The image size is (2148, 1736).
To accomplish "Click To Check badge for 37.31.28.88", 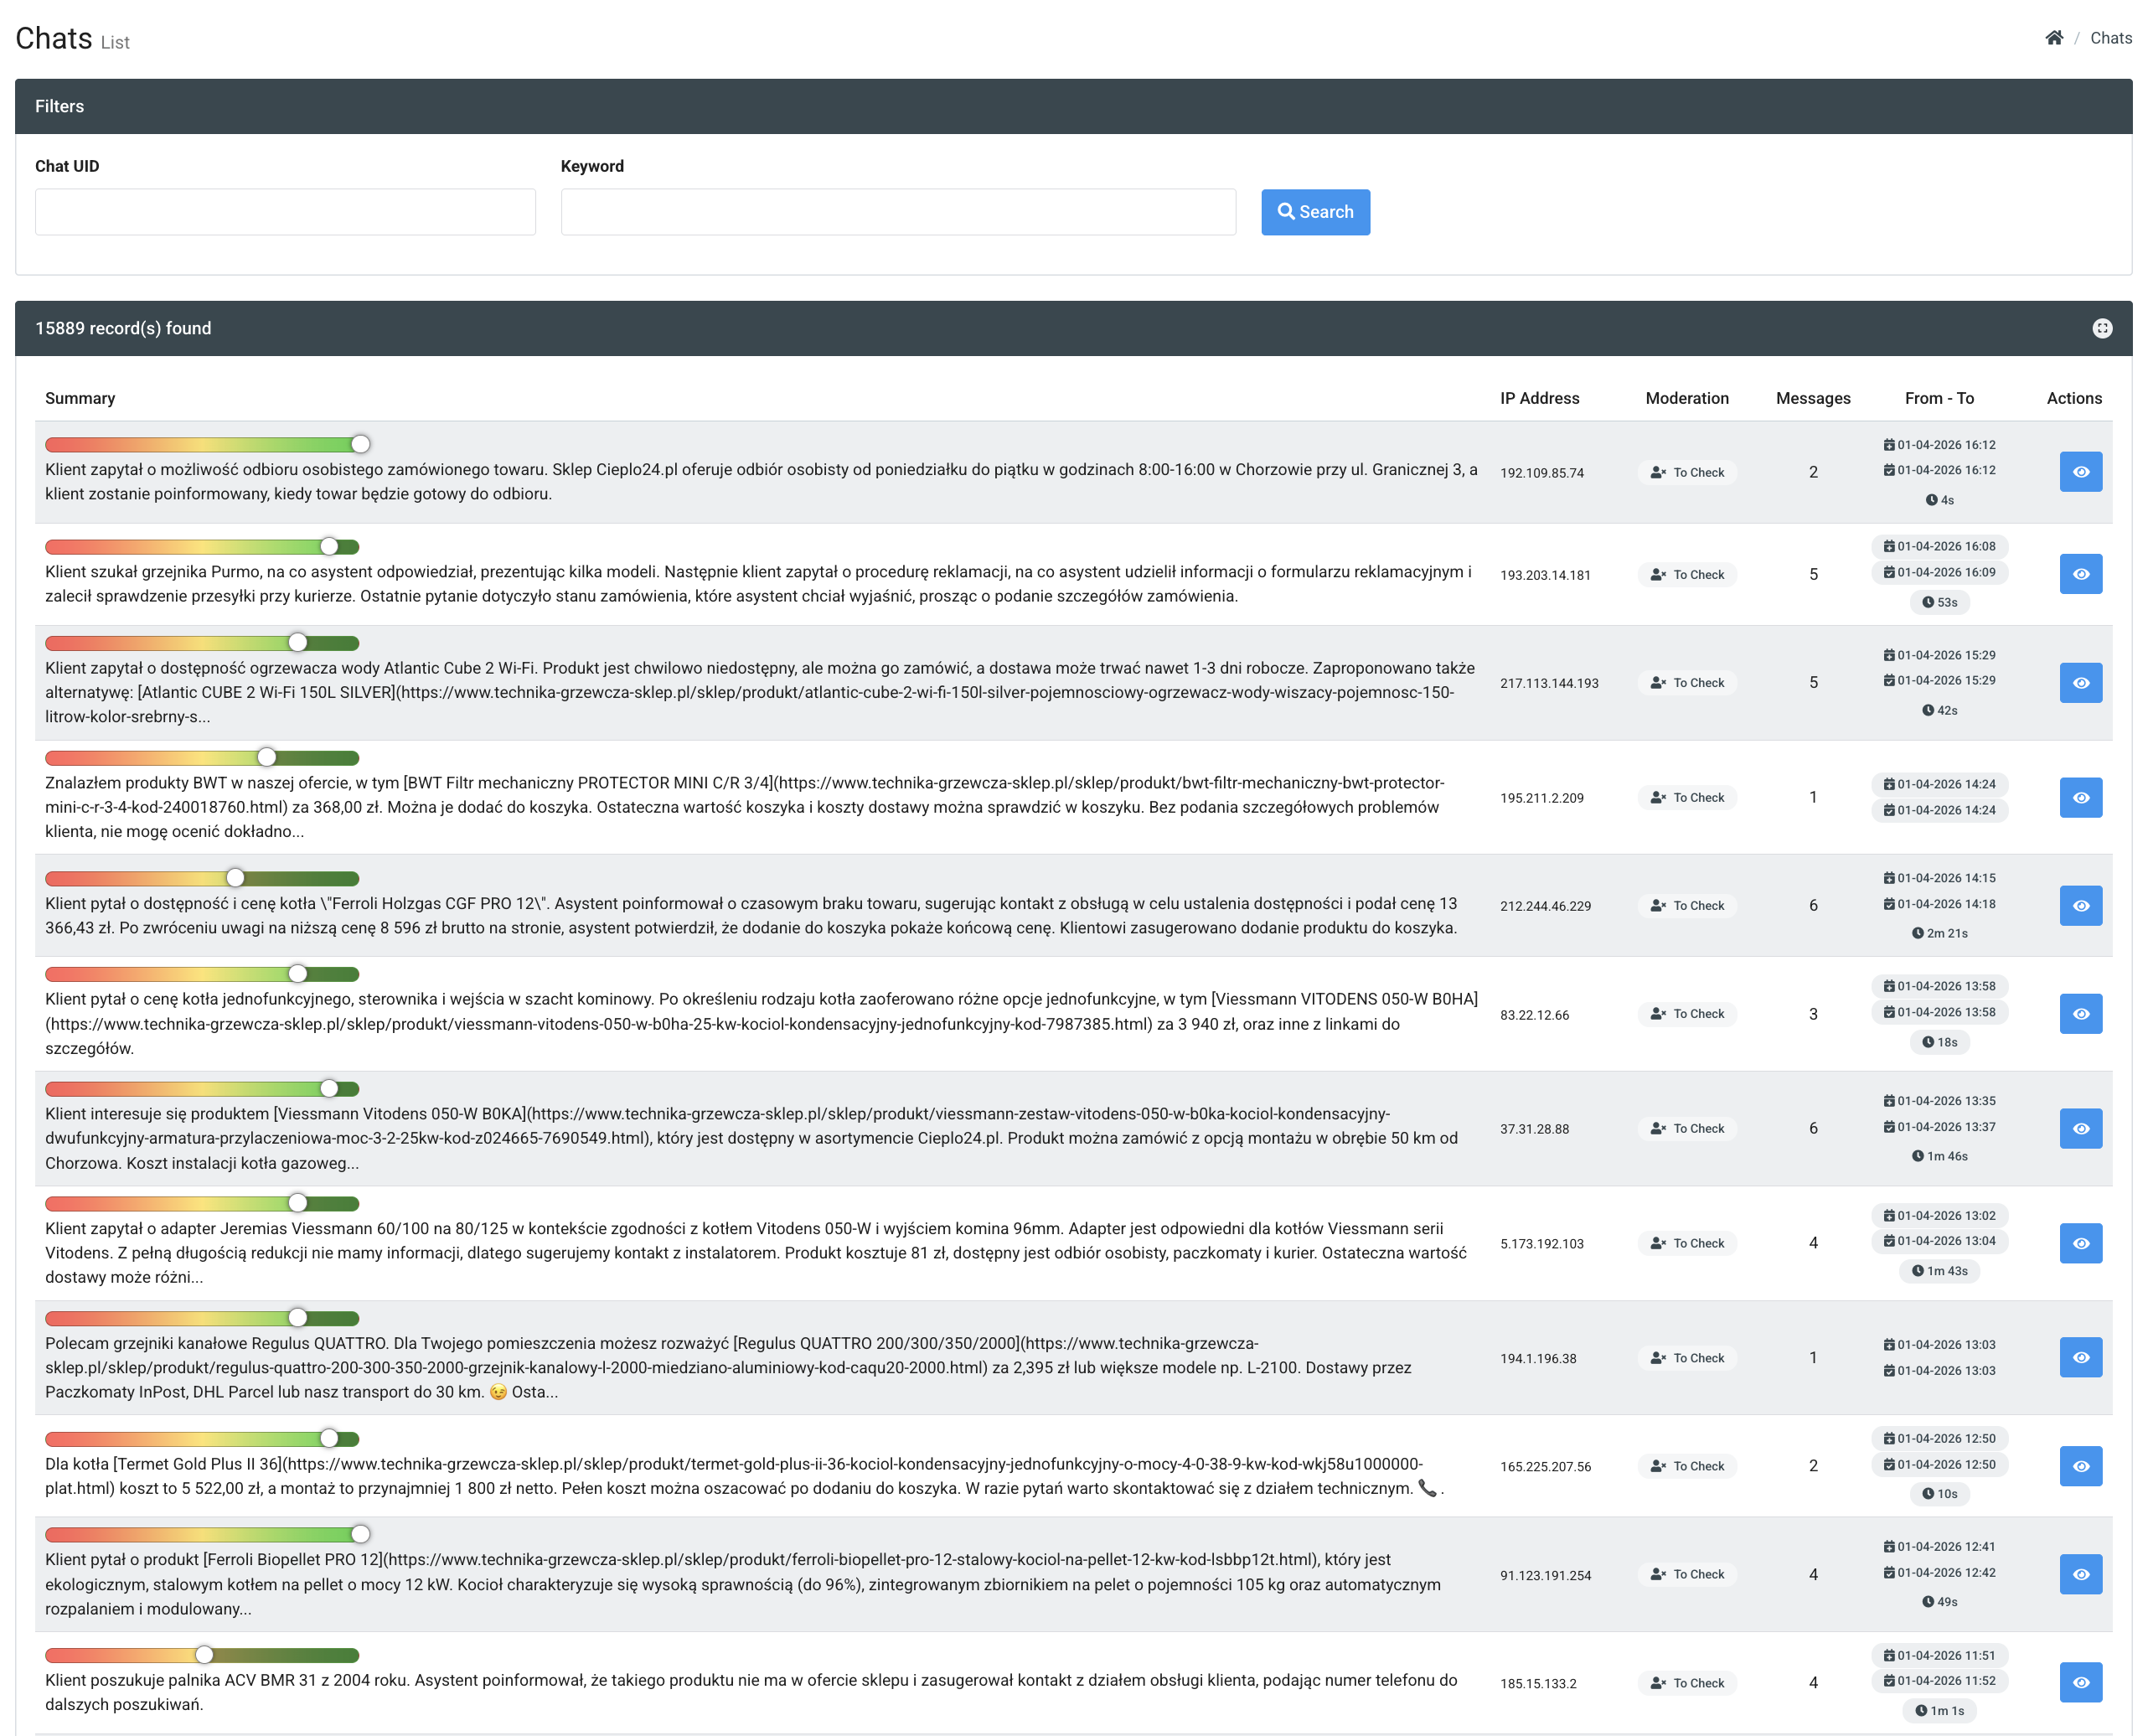I will [1687, 1129].
